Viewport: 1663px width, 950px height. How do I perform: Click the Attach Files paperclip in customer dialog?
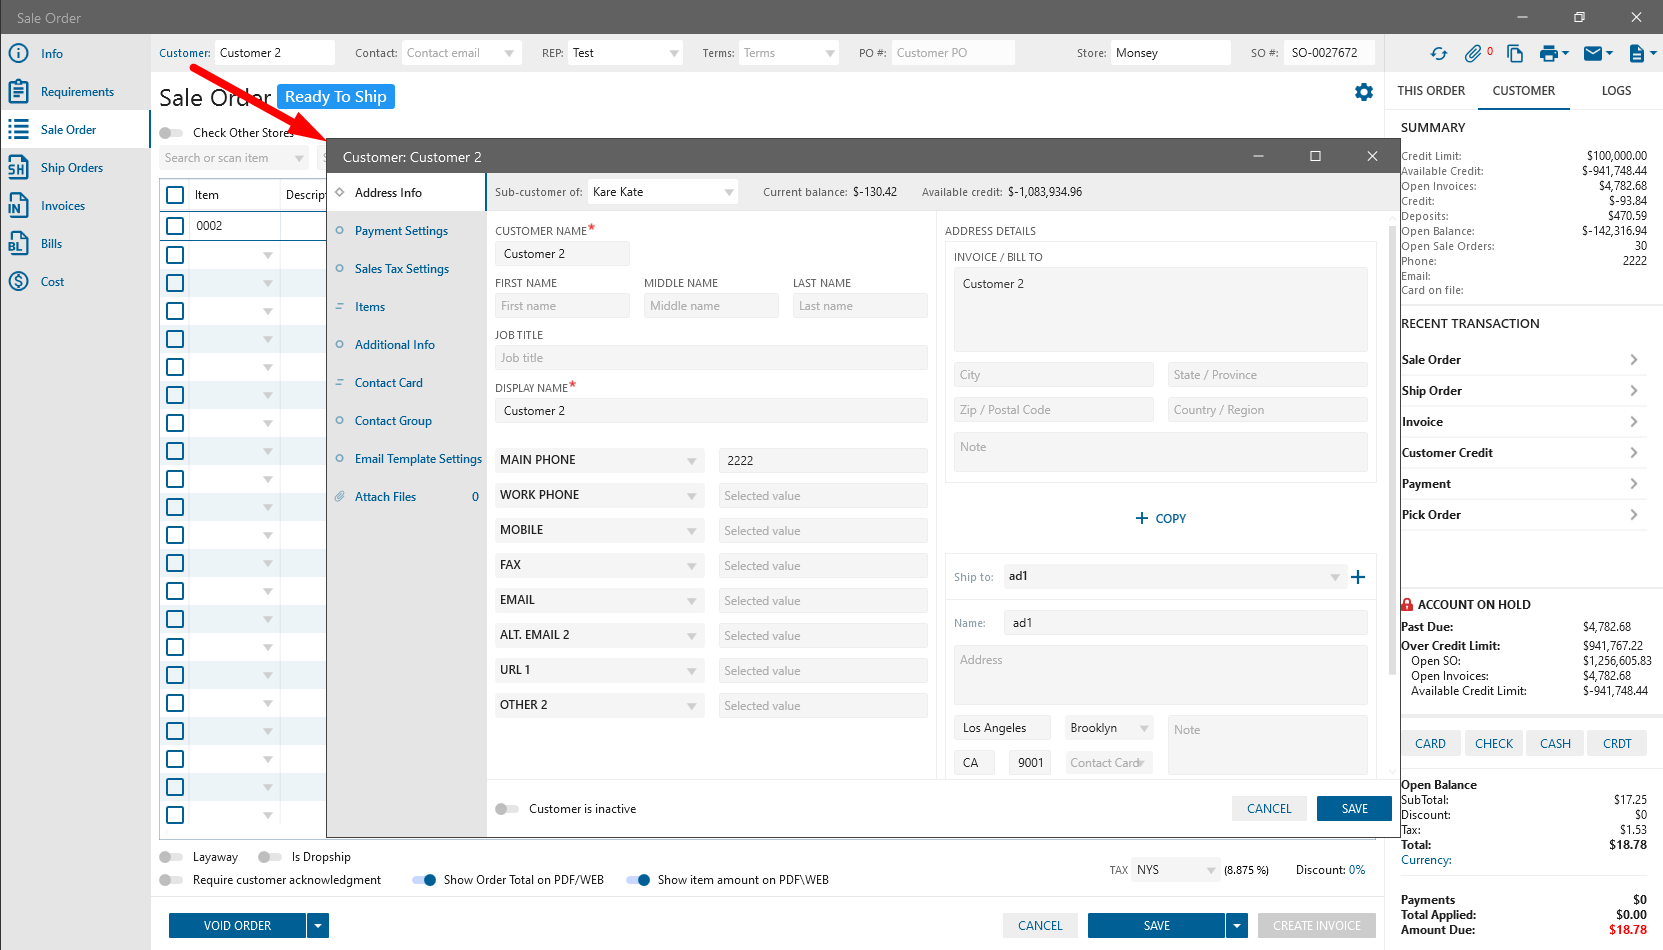340,496
